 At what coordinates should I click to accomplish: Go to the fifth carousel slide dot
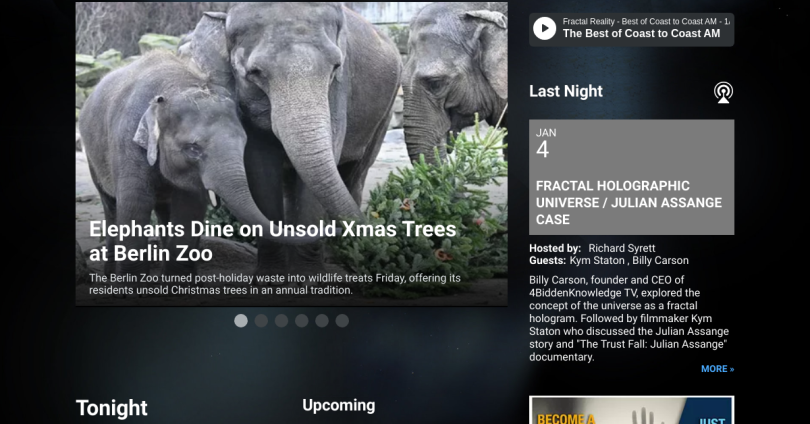pos(322,321)
